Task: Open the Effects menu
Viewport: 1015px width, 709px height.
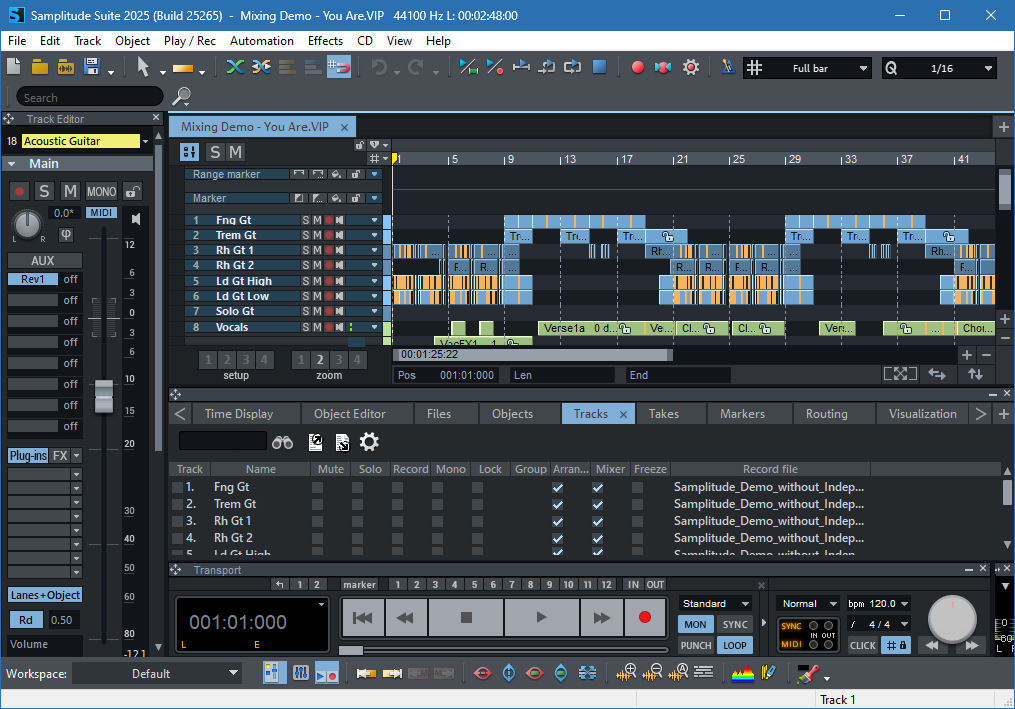Action: point(325,41)
